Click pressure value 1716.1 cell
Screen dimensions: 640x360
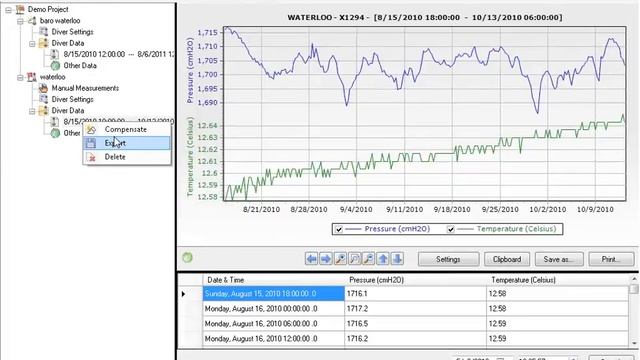pyautogui.click(x=416, y=293)
